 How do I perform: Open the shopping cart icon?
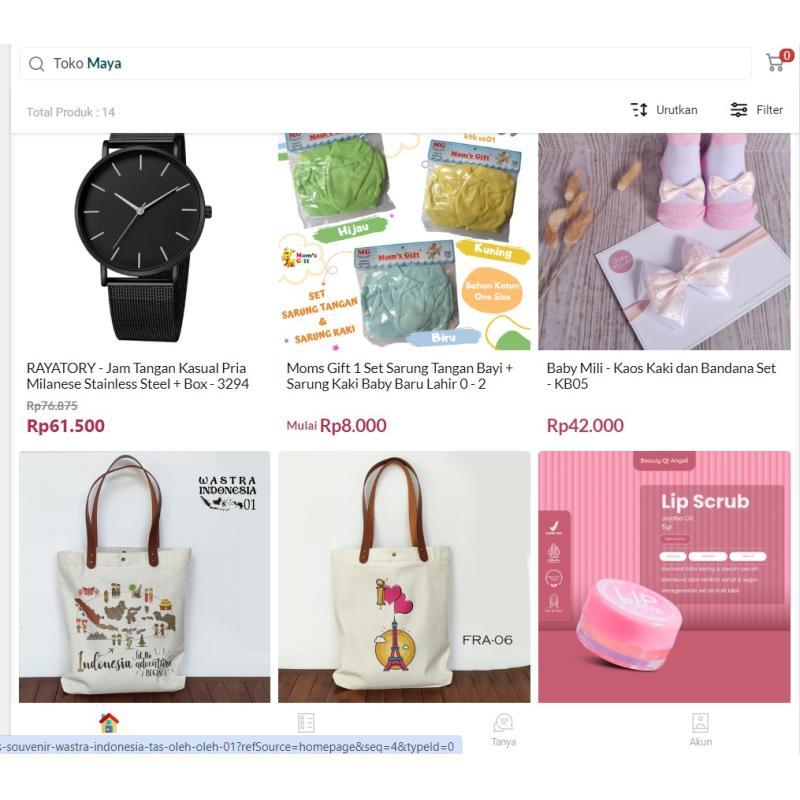tap(776, 62)
